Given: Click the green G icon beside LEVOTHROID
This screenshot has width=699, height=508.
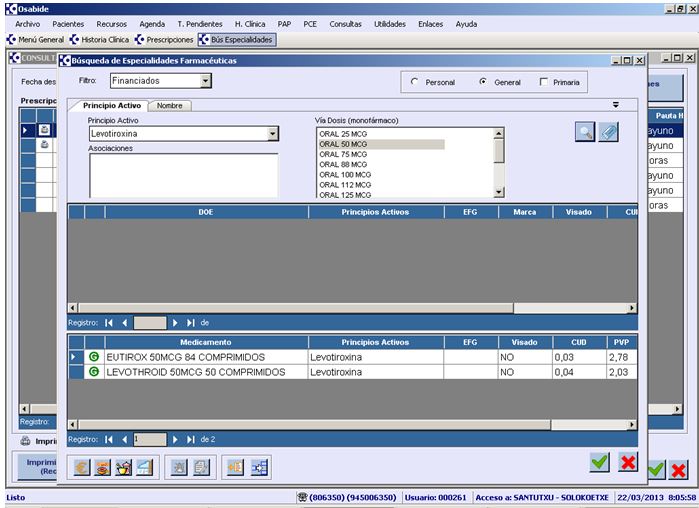Looking at the screenshot, I should (94, 372).
